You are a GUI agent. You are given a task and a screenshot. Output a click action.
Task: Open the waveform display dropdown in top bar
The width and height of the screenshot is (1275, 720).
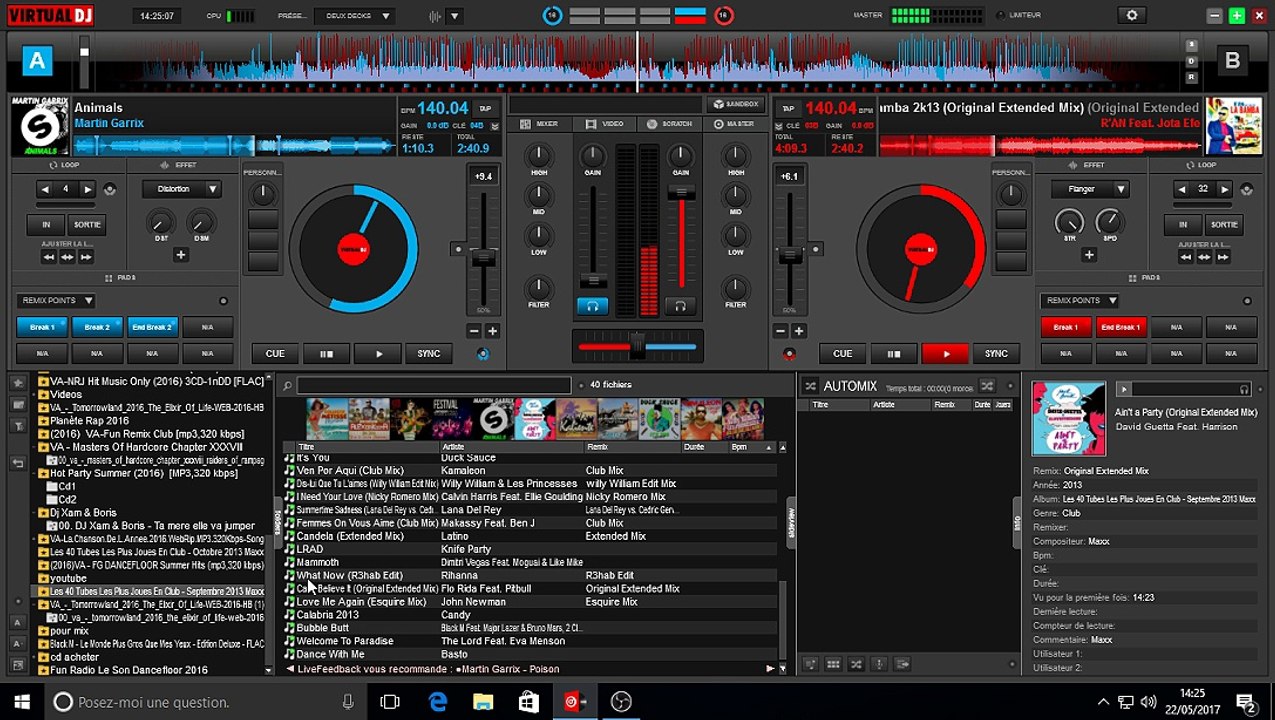pyautogui.click(x=455, y=16)
